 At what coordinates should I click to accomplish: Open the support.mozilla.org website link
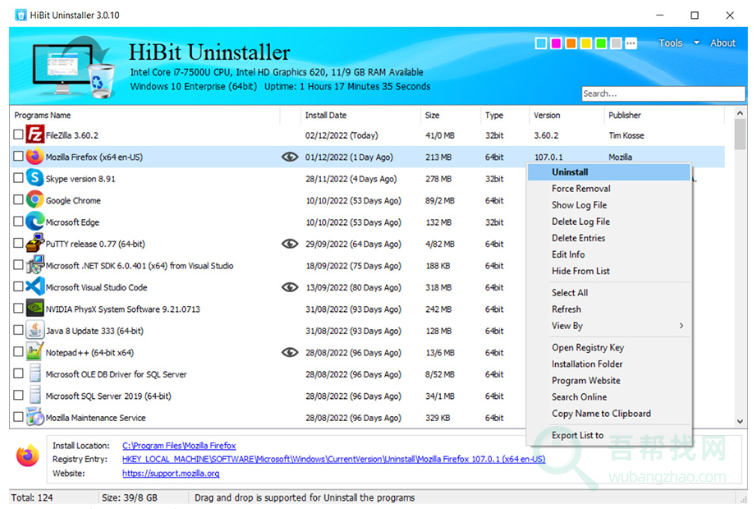tap(171, 473)
